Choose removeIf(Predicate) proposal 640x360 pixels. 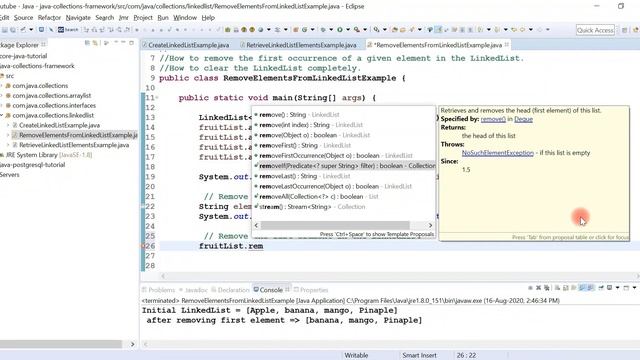[x=344, y=166]
